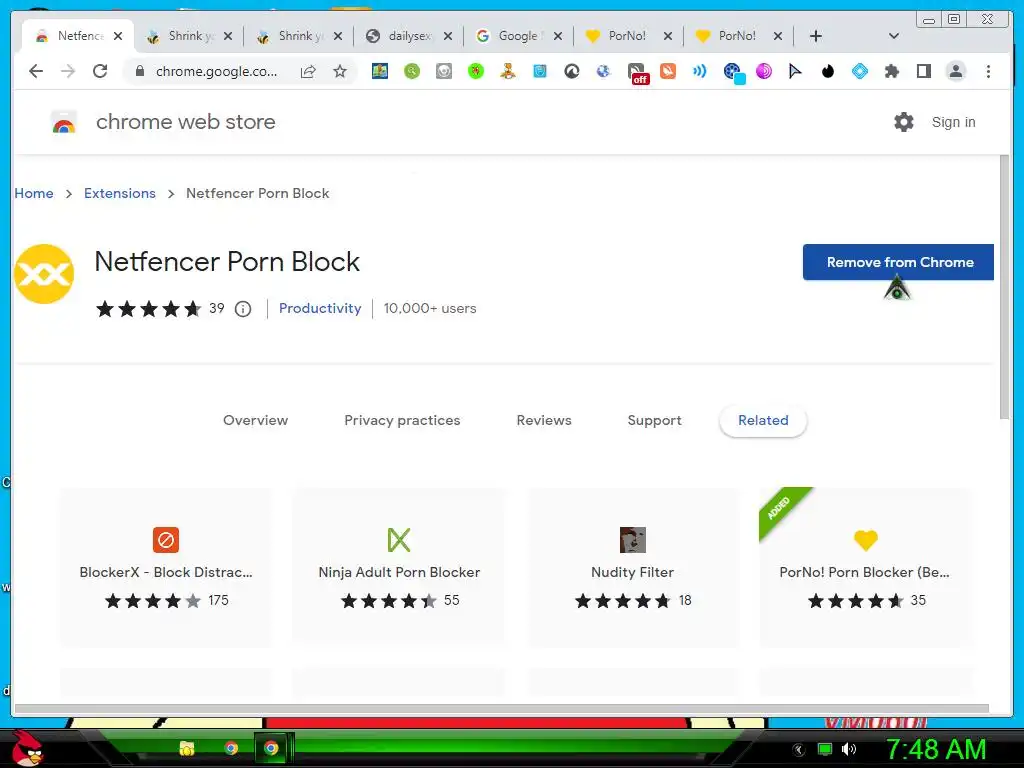Screen dimensions: 1024x768
Task: Click the vertical page scrollbar
Action: tap(1004, 288)
